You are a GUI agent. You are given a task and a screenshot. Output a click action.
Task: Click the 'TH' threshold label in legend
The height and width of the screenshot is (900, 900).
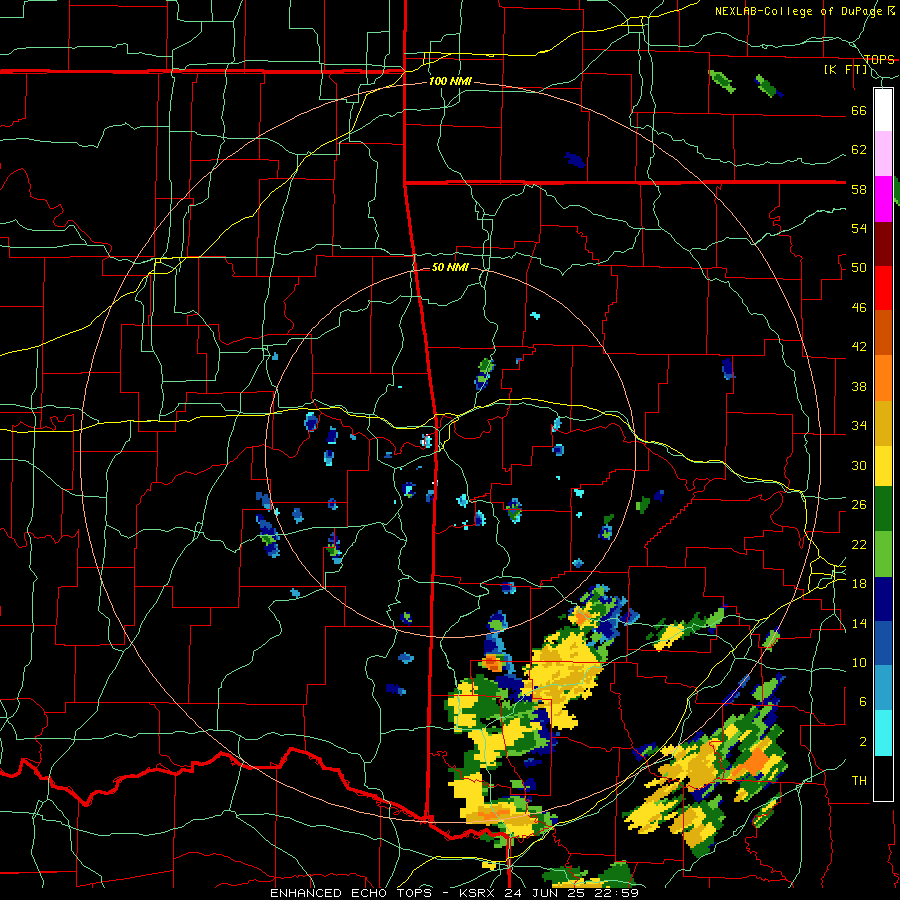point(859,781)
